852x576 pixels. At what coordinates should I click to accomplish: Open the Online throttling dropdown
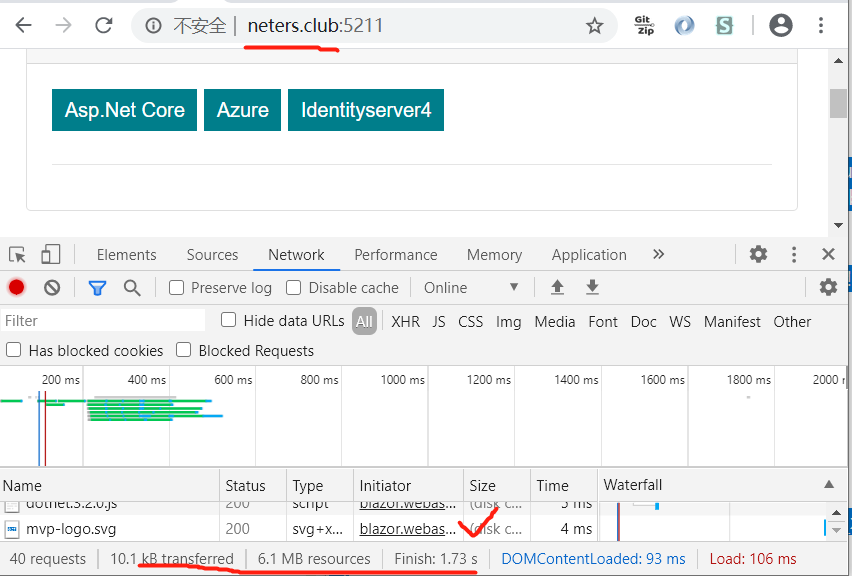click(471, 287)
